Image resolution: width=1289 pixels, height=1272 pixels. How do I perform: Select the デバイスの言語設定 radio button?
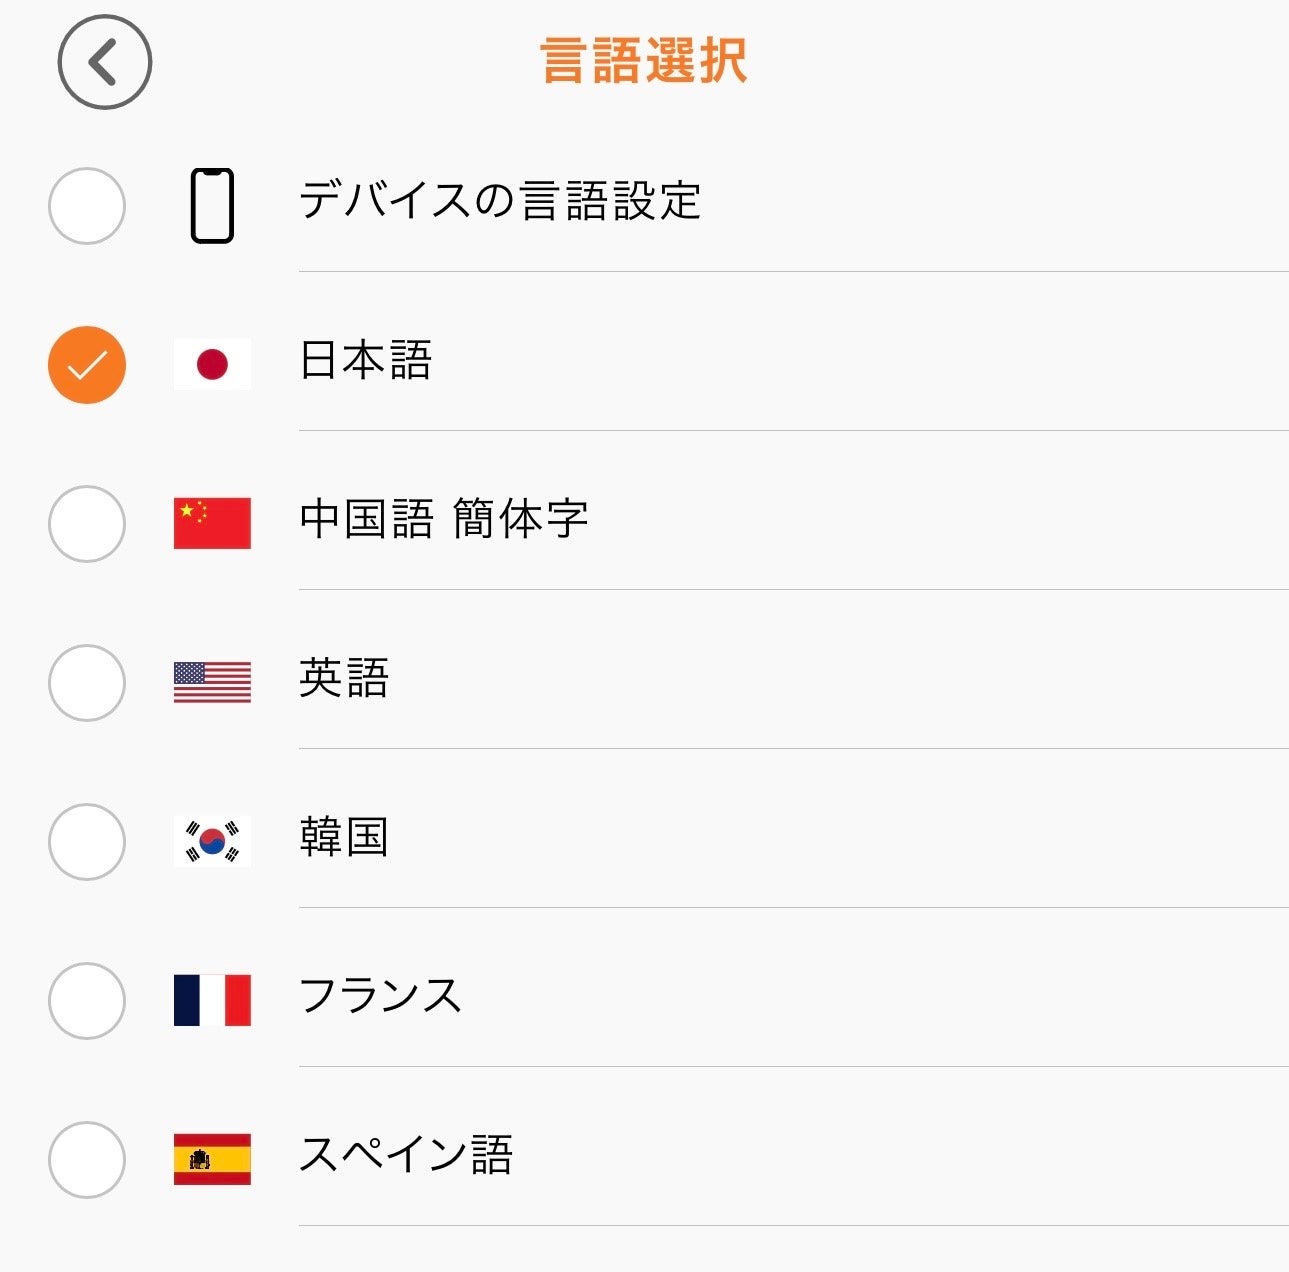[x=87, y=206]
